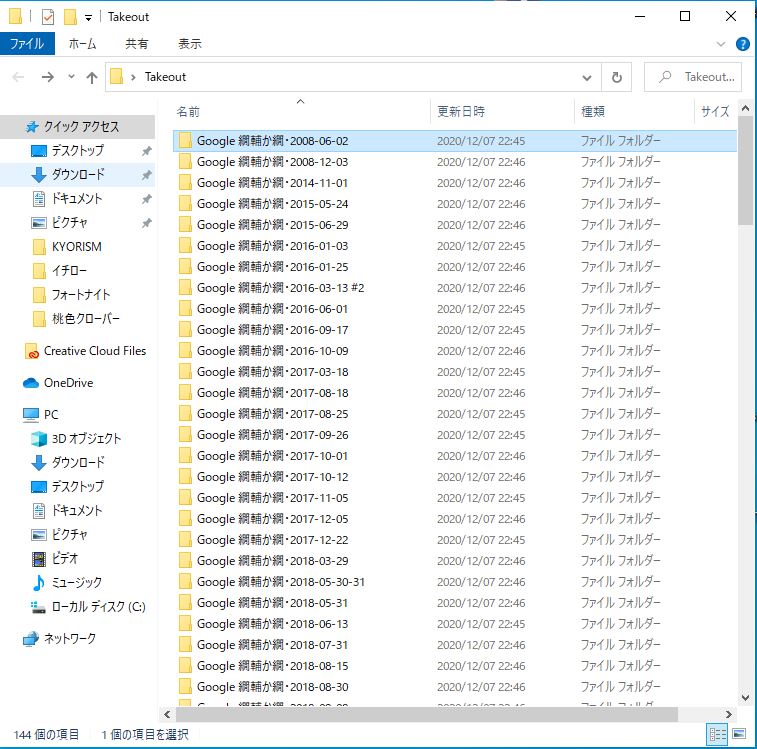
Task: Select folder dated 2015-05-24
Action: click(x=454, y=204)
